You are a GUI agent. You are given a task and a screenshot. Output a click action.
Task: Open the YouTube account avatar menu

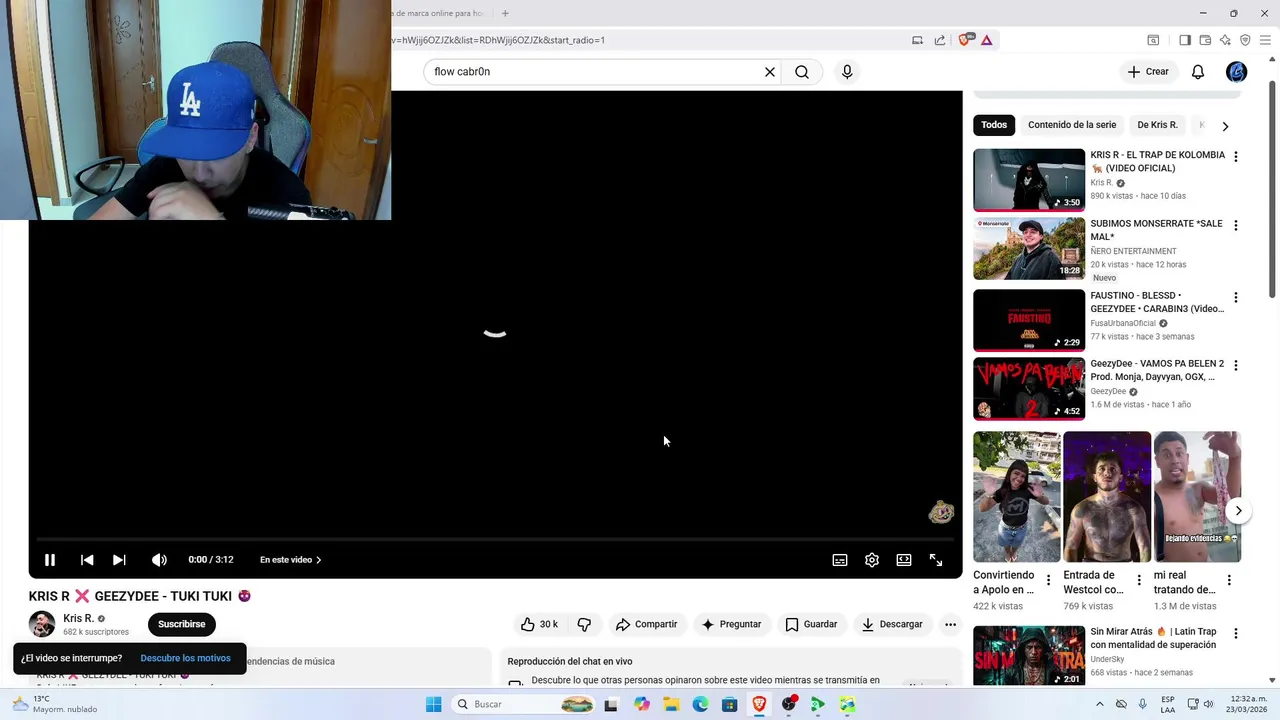1237,72
